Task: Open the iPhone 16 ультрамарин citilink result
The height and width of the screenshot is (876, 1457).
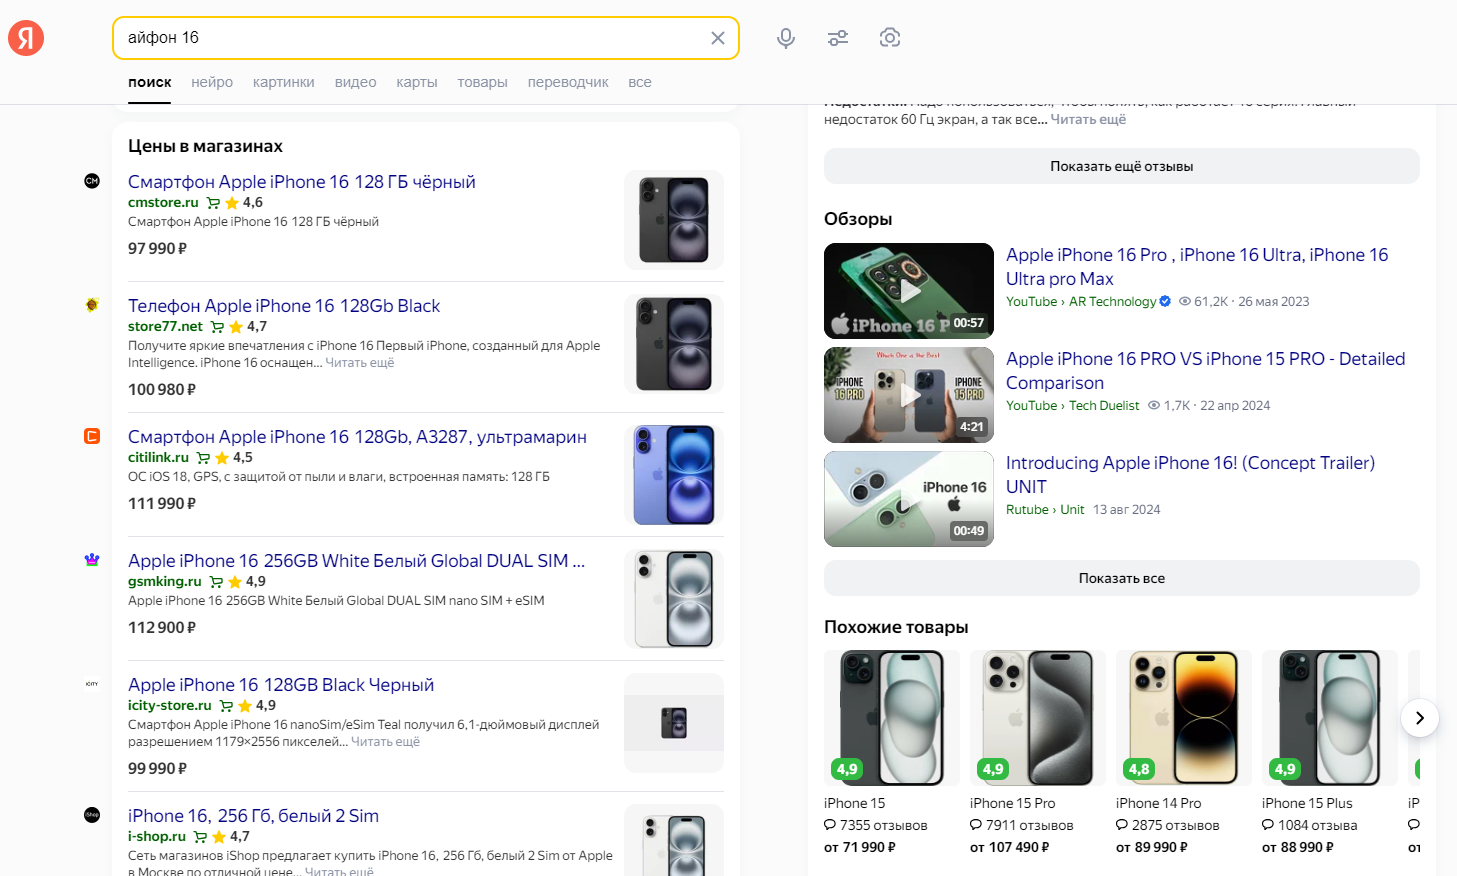Action: pos(357,436)
